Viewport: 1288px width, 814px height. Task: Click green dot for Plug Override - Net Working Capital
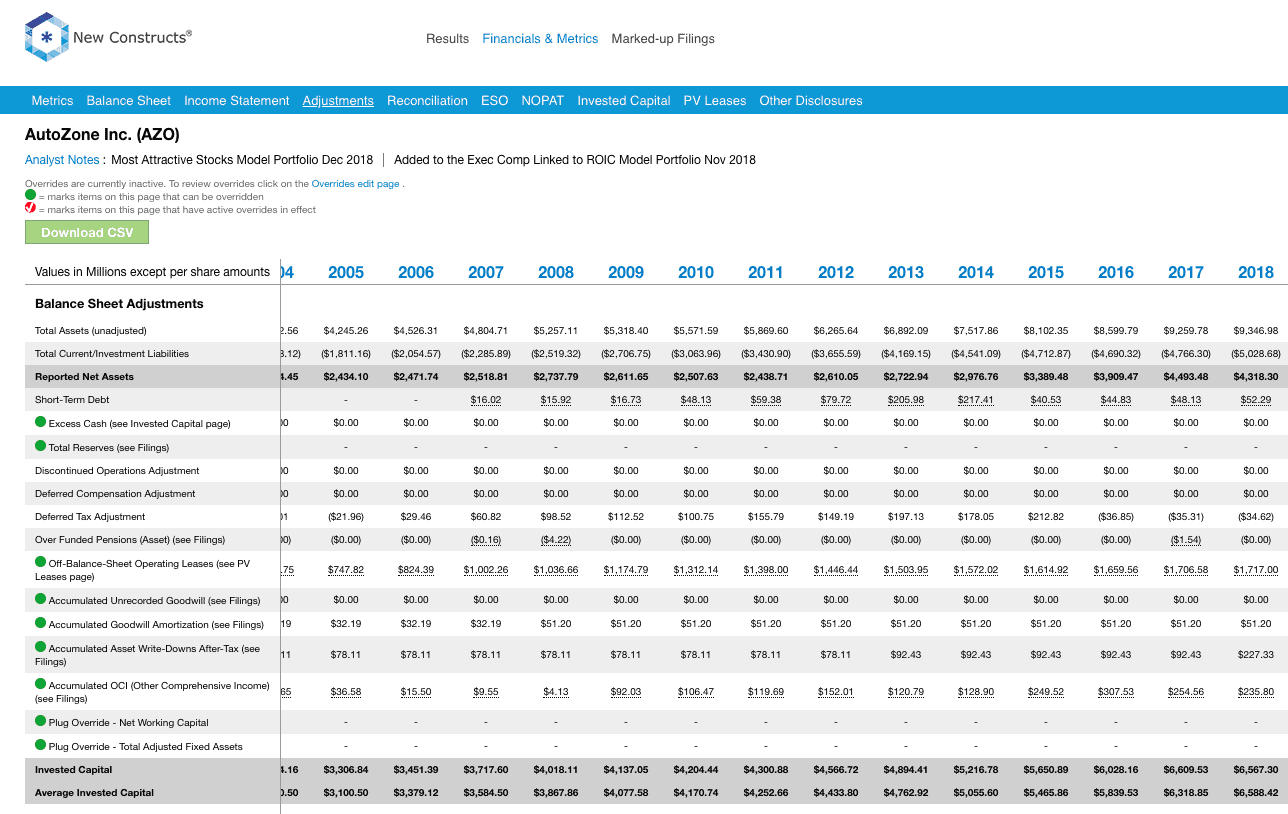(x=40, y=721)
